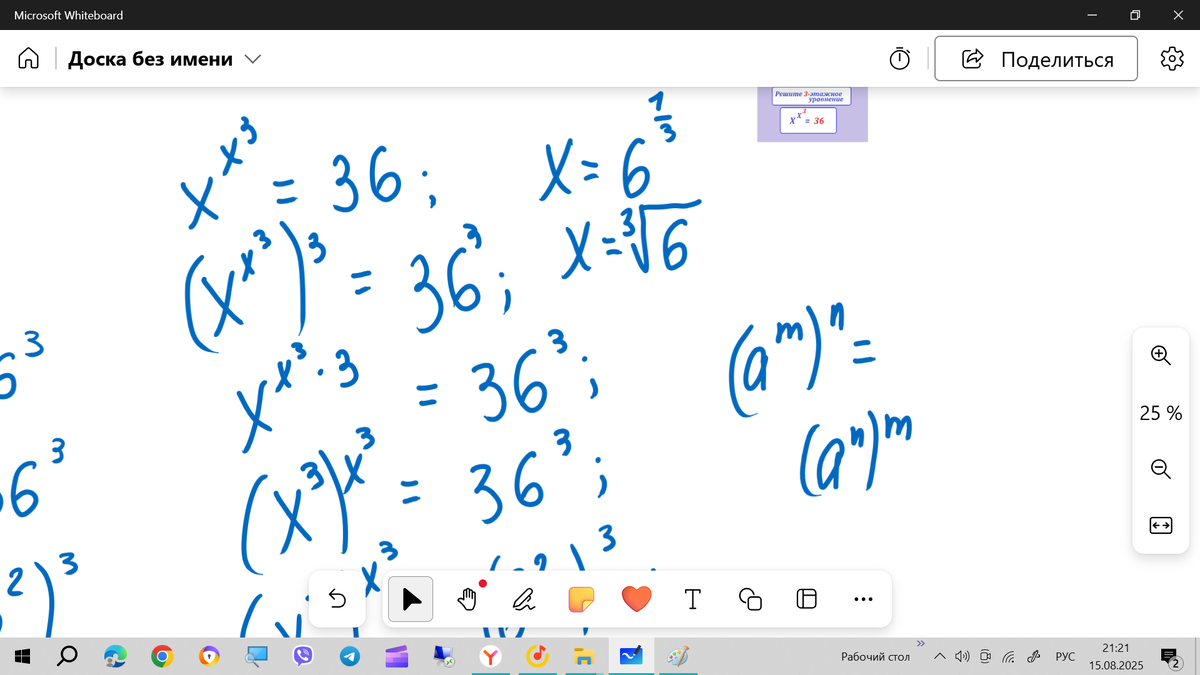Click the Поделиться share button
The width and height of the screenshot is (1200, 675).
tap(1036, 59)
